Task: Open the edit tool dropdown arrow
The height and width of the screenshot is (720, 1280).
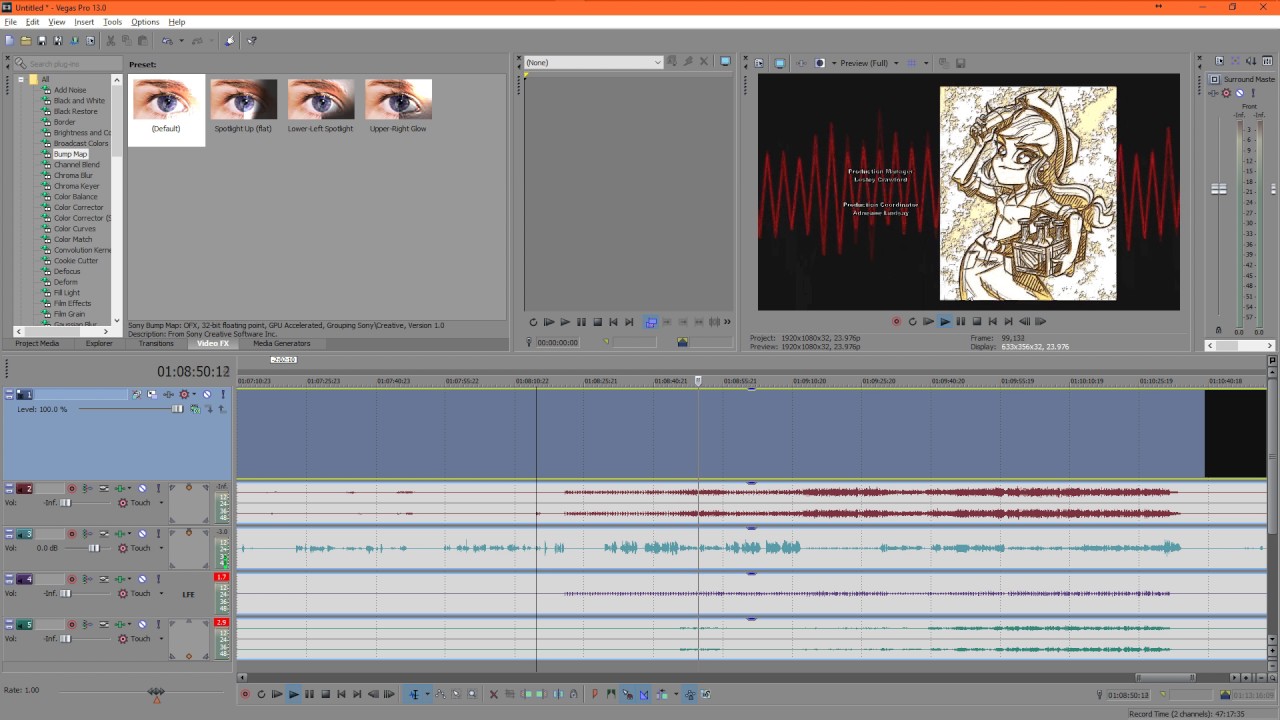Action: (x=428, y=694)
